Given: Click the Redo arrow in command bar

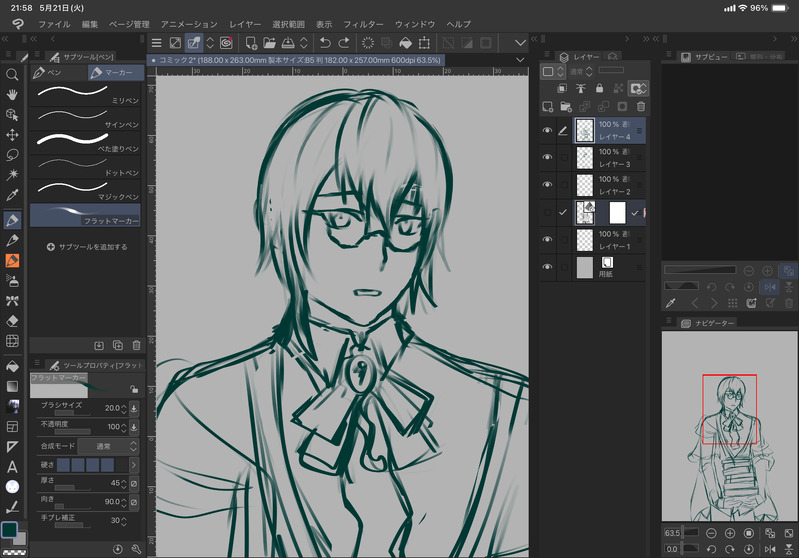Looking at the screenshot, I should click(344, 43).
